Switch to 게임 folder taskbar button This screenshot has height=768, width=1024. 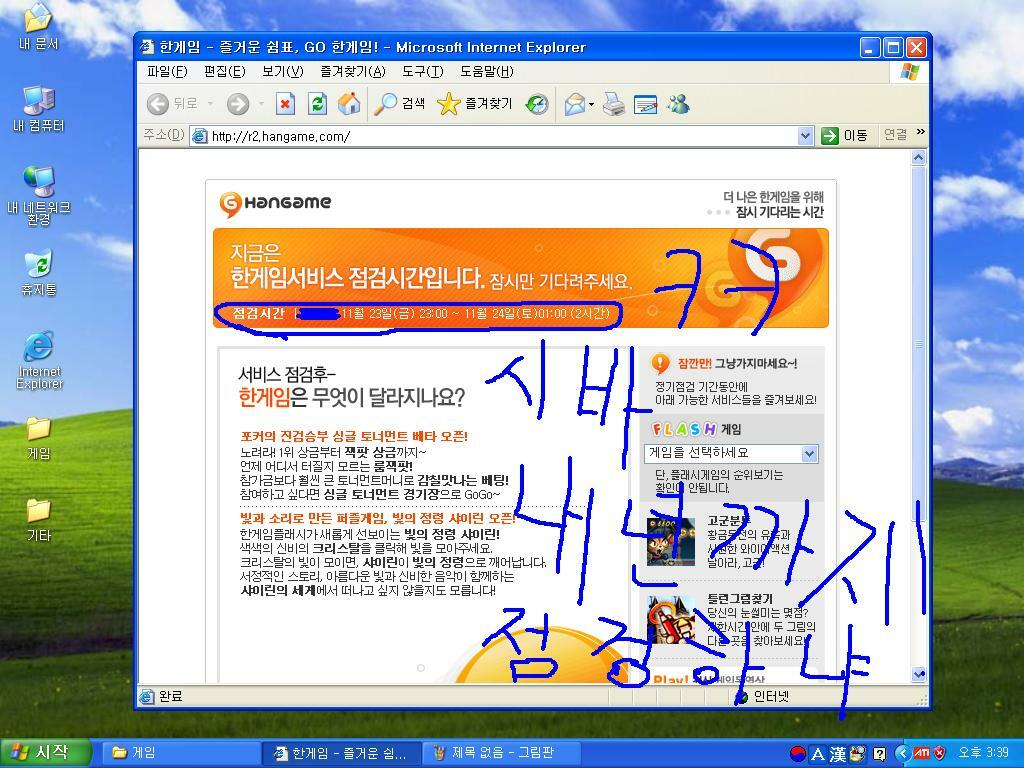coord(181,753)
